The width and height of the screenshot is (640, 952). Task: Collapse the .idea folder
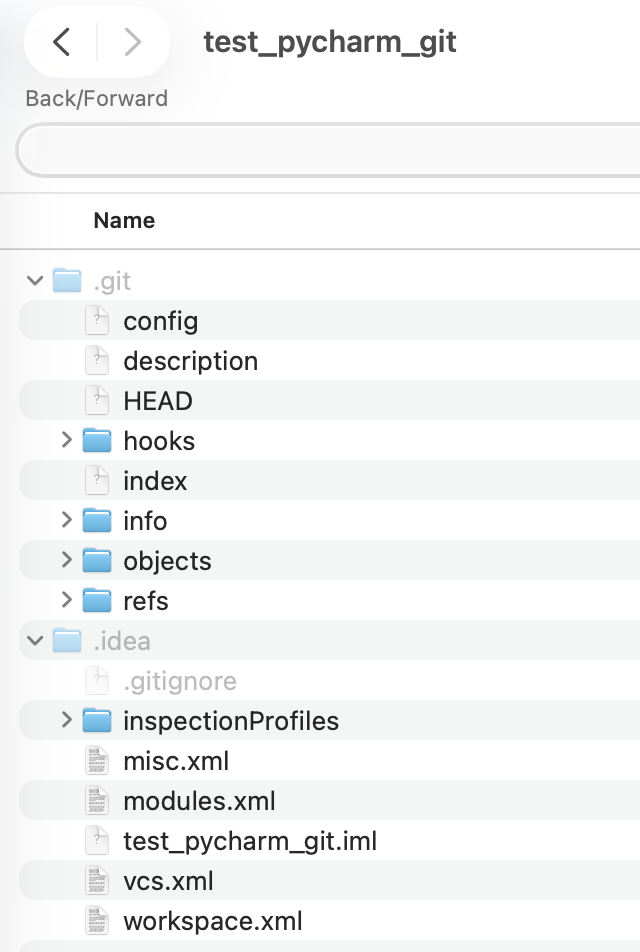[36, 641]
